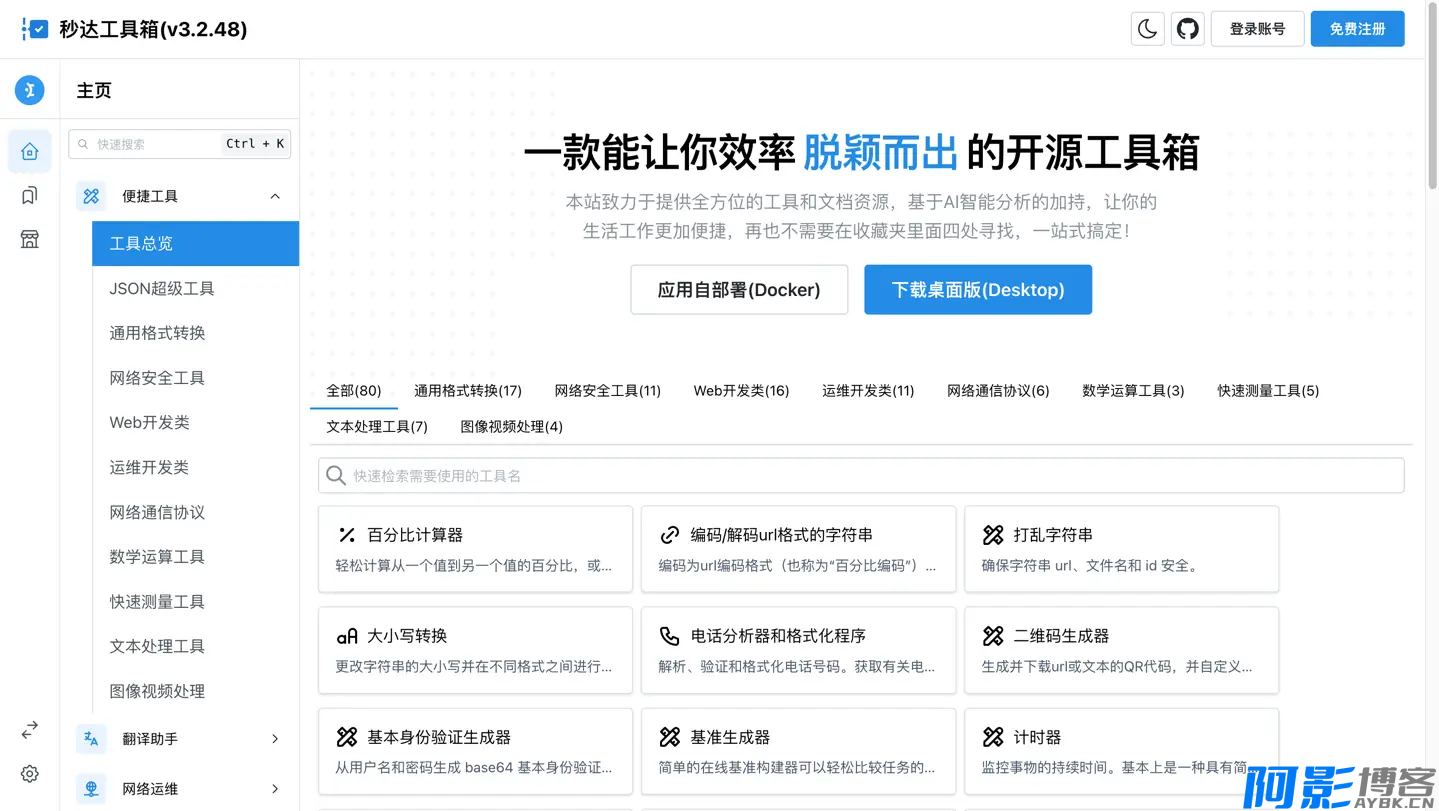Click 生成并下载url或文本的QR代码 description text
Image resolution: width=1439 pixels, height=811 pixels.
click(x=1116, y=666)
